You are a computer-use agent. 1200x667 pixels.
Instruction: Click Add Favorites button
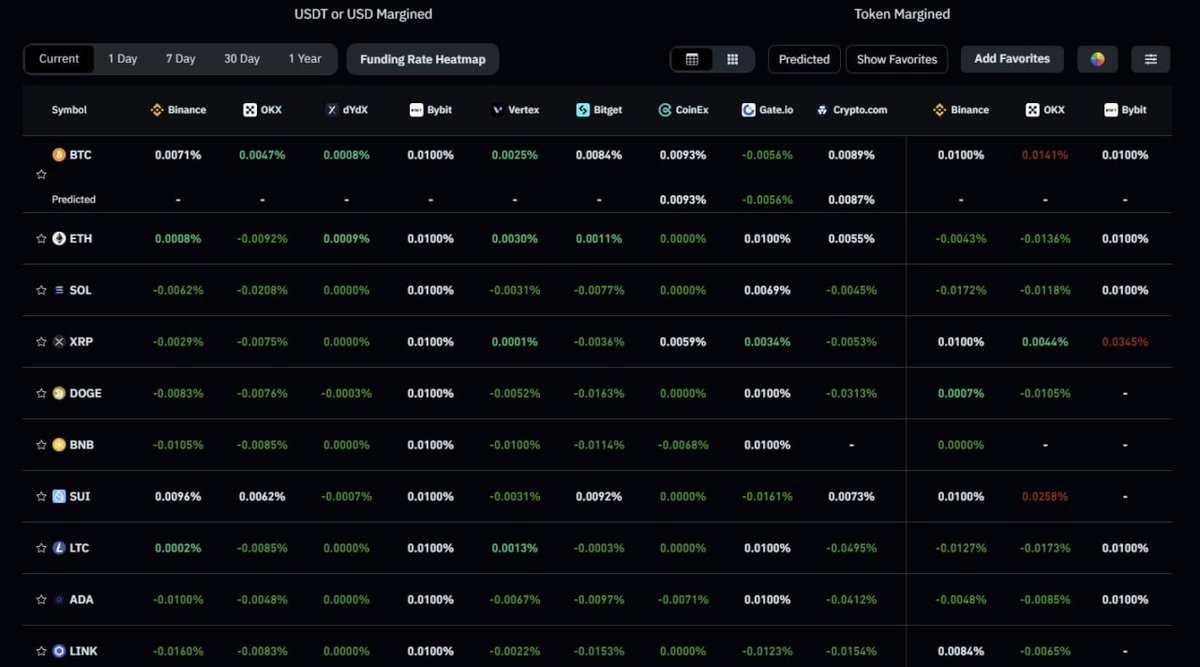point(1012,59)
